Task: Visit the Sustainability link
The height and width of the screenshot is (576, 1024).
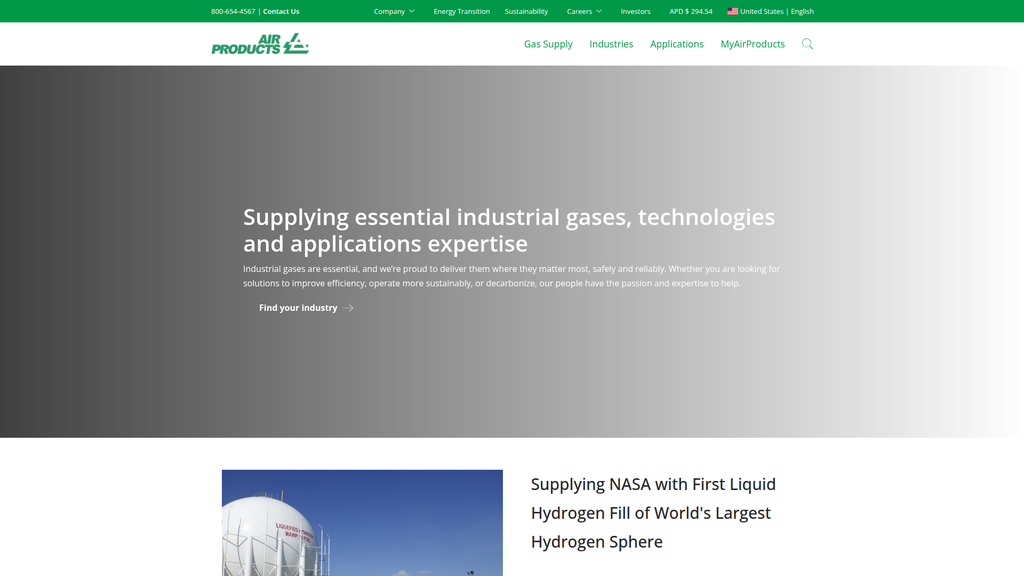Action: point(526,11)
